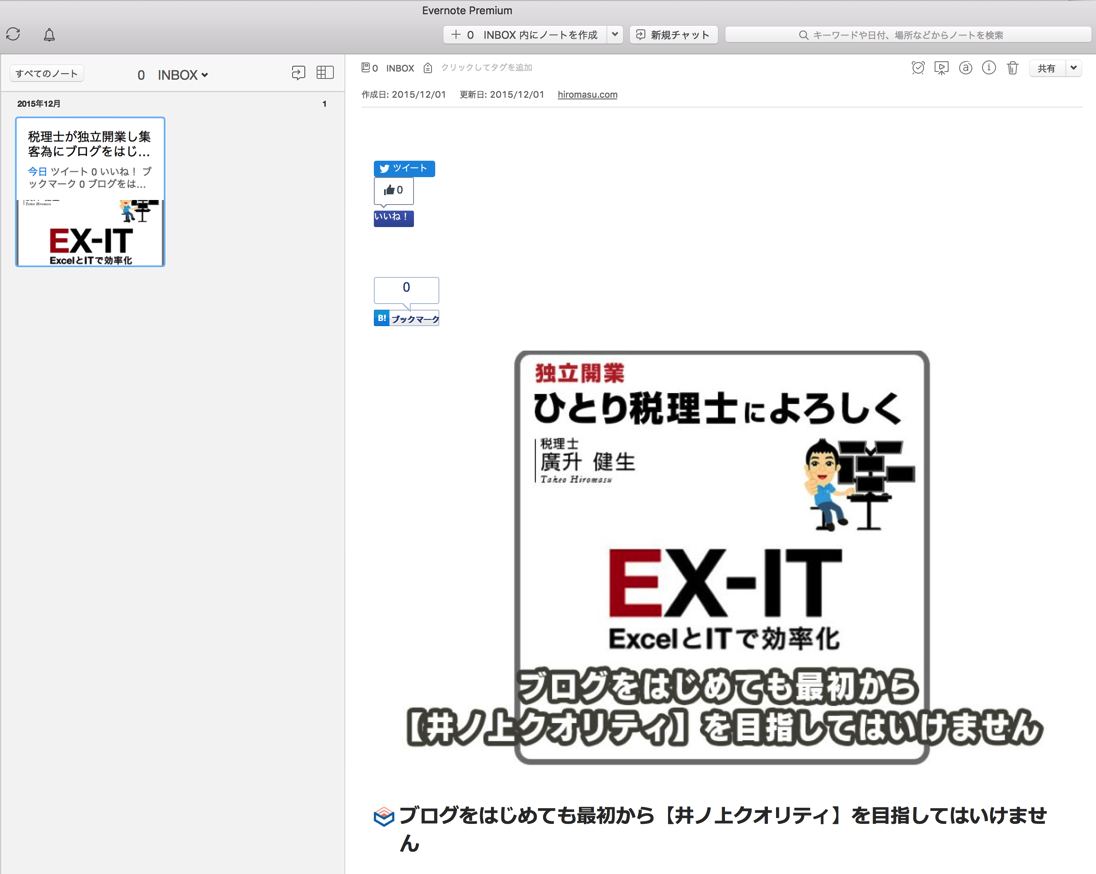Delete note with trash icon
The height and width of the screenshot is (874, 1096).
(1012, 68)
